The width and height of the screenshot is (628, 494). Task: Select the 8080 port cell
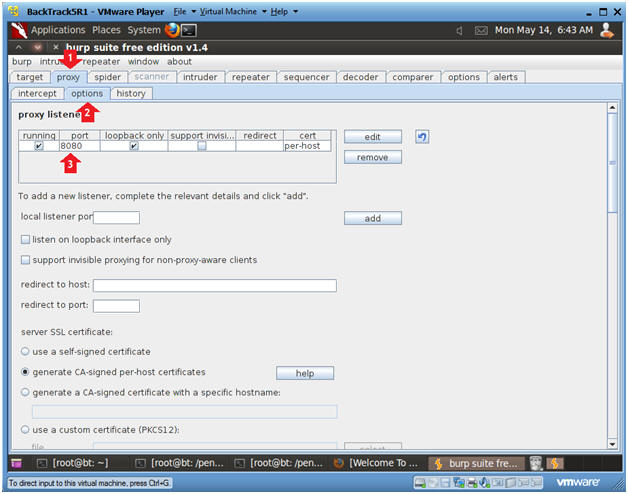79,146
